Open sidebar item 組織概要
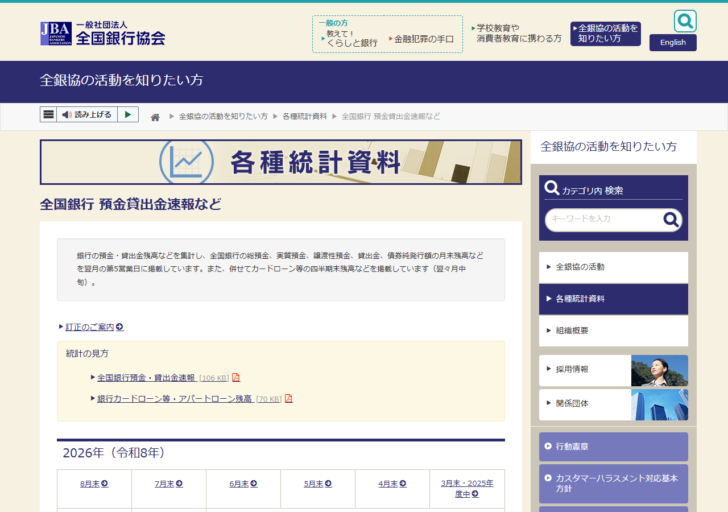 click(x=613, y=331)
